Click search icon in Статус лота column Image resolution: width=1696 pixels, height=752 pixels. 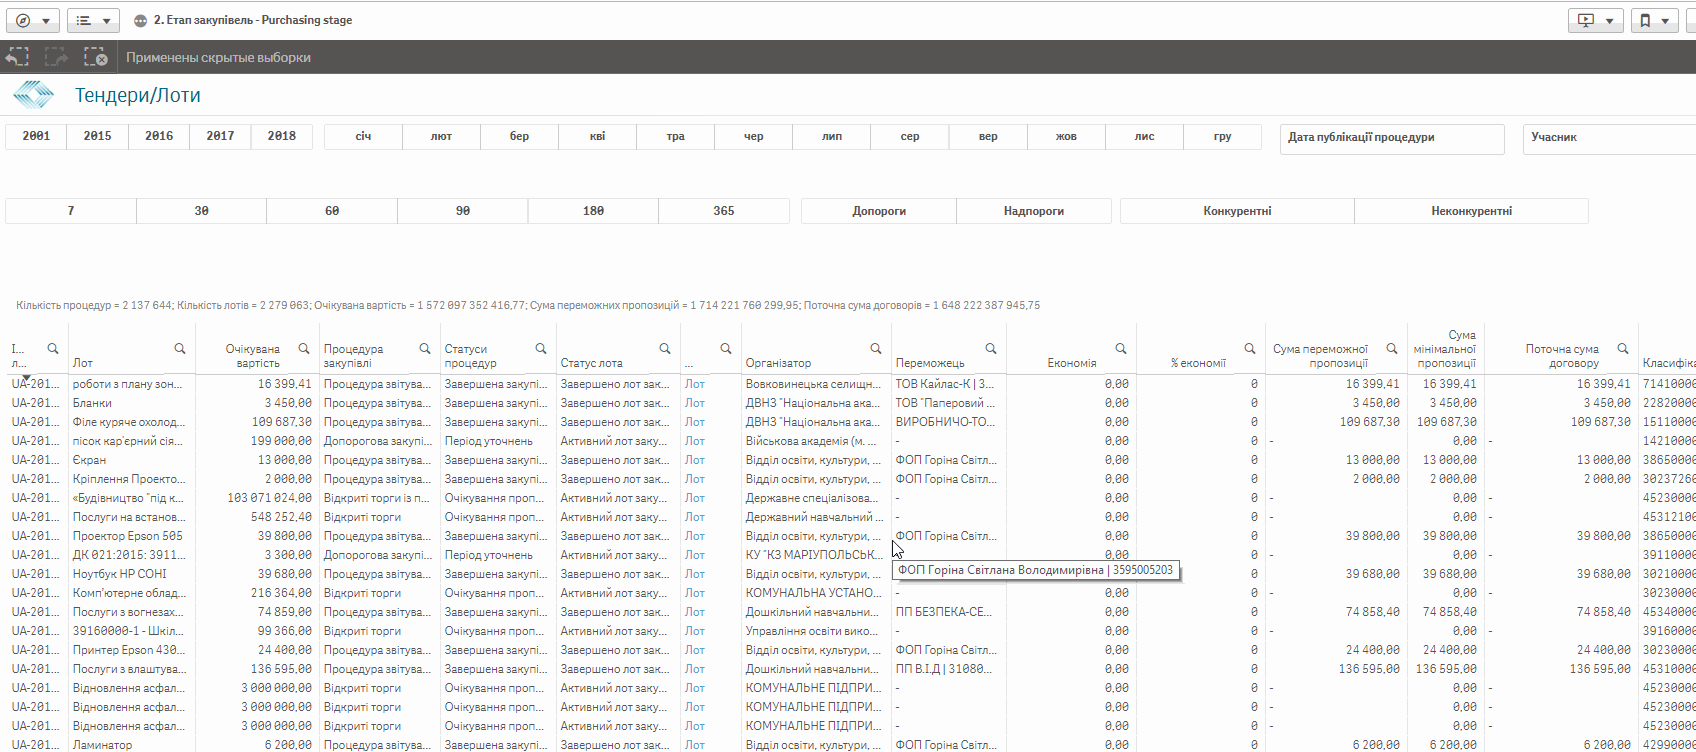click(x=665, y=349)
